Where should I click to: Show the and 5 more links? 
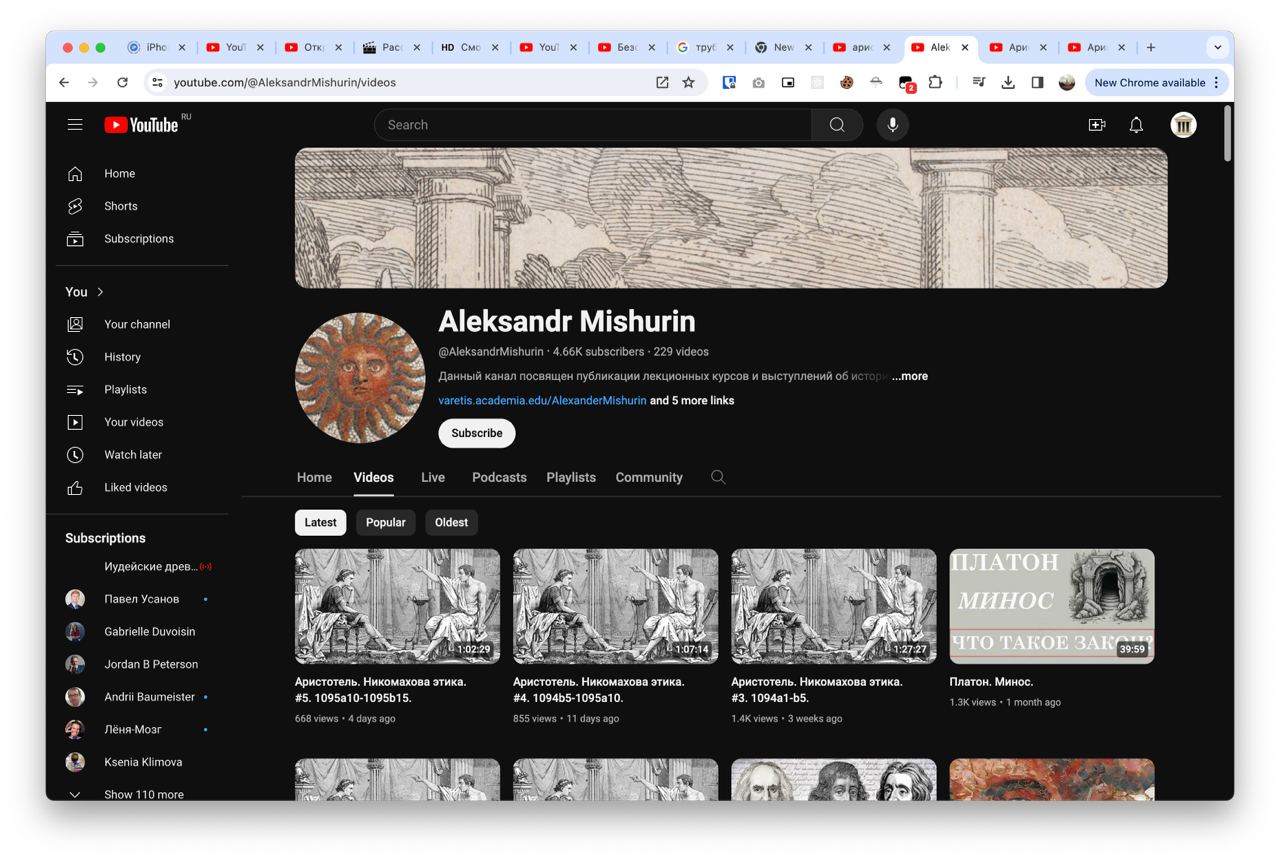coord(692,401)
